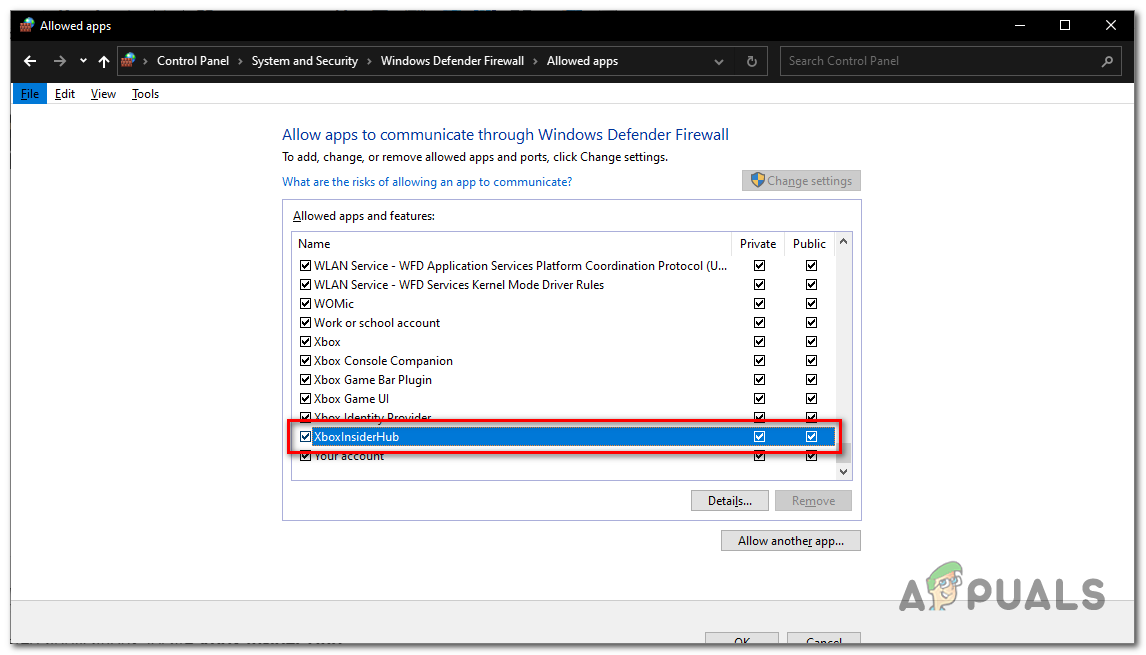Toggle Private checkbox for WOMic
1146x655 pixels.
coord(759,303)
